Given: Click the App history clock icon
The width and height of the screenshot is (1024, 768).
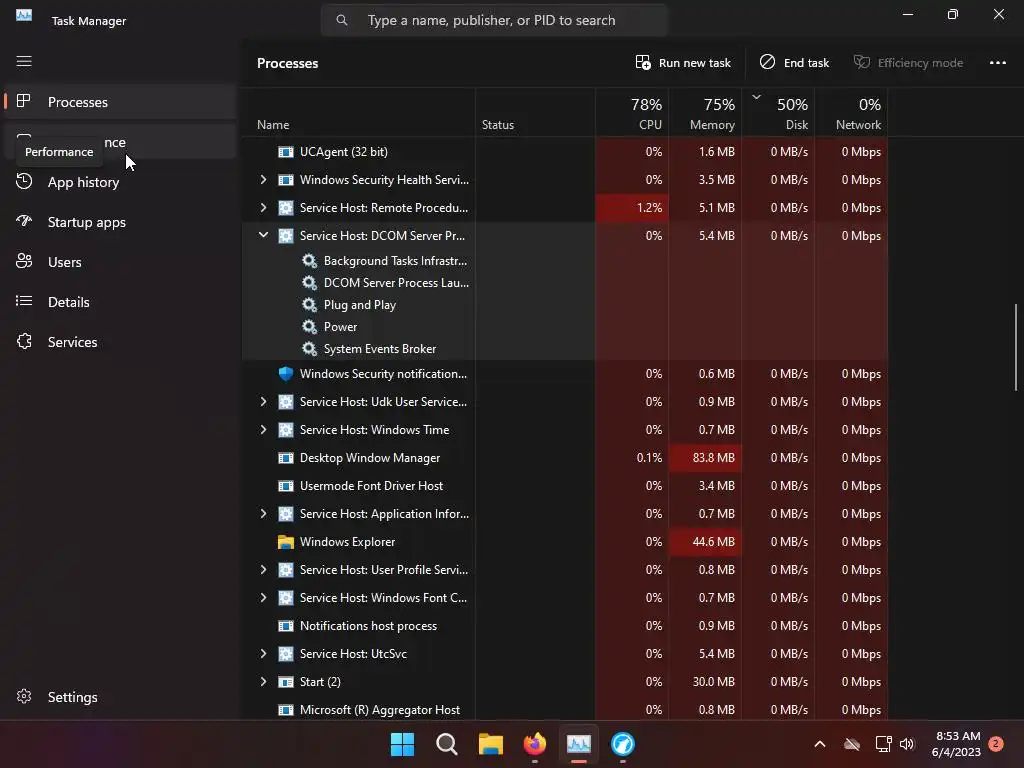Looking at the screenshot, I should (x=24, y=181).
